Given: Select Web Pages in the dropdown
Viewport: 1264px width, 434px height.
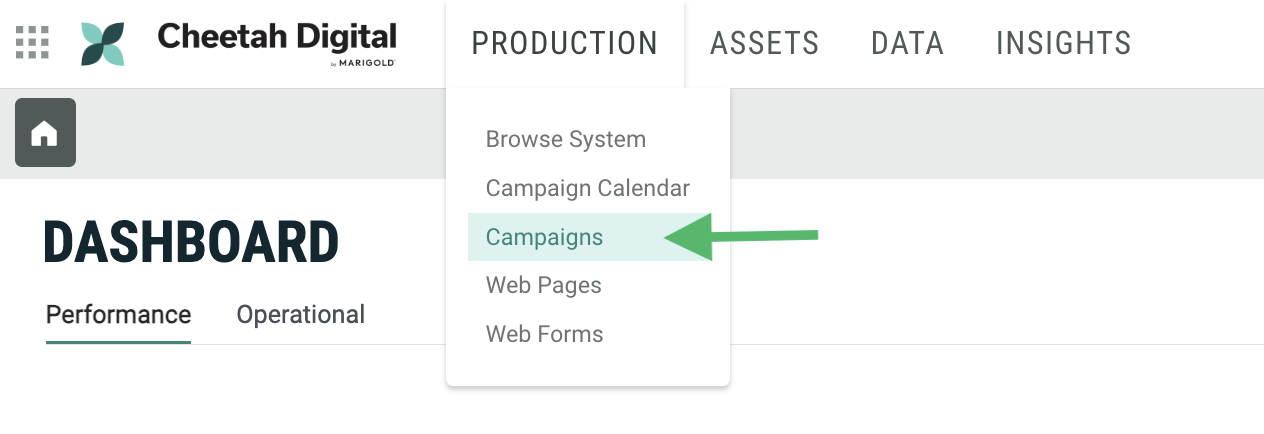Looking at the screenshot, I should 543,285.
